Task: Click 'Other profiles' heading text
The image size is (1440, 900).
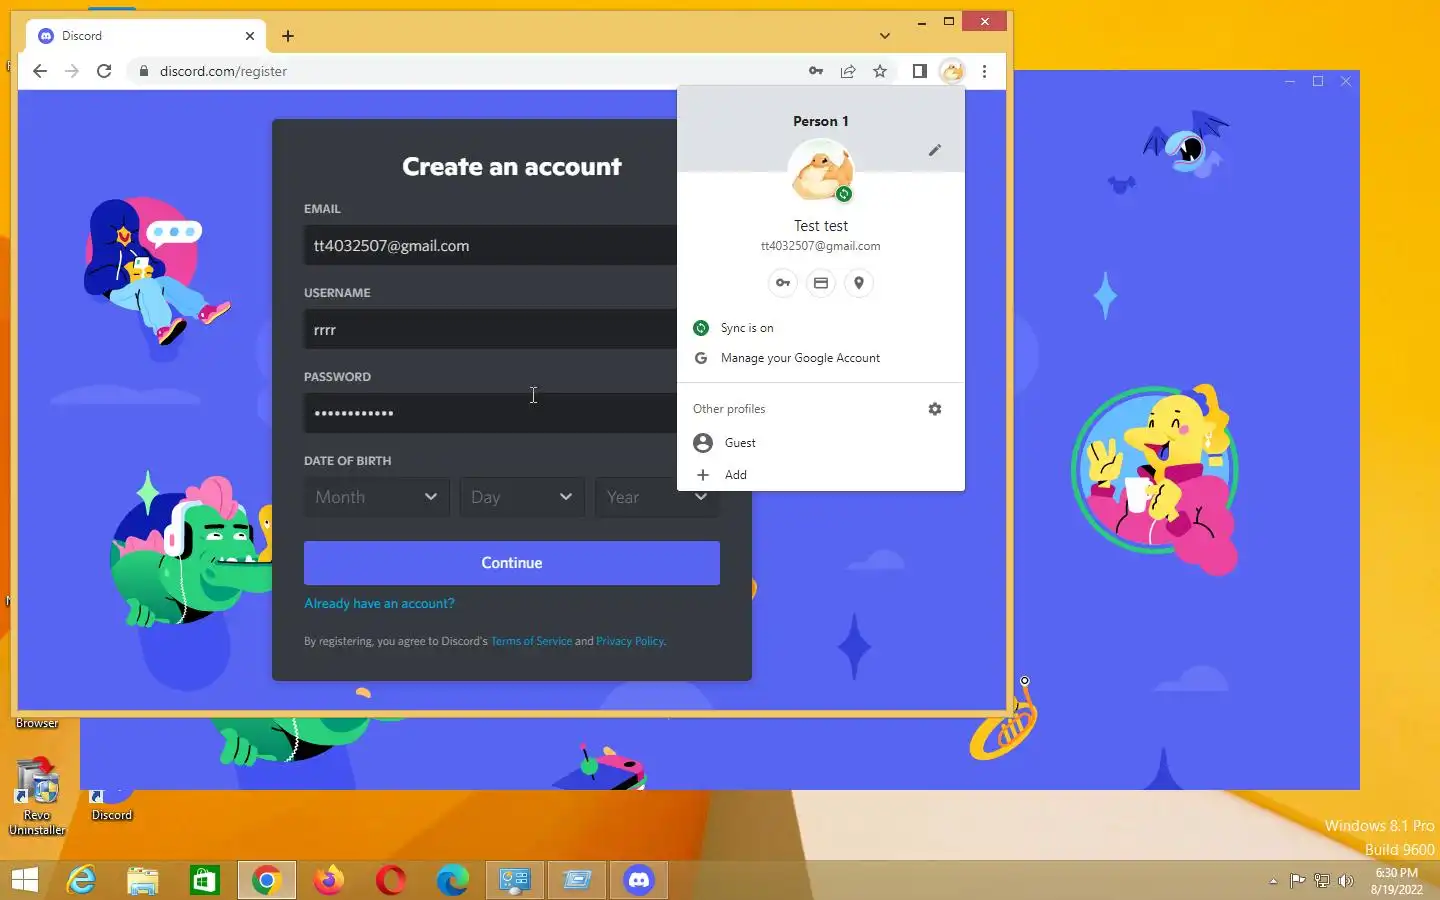Action: pos(729,409)
